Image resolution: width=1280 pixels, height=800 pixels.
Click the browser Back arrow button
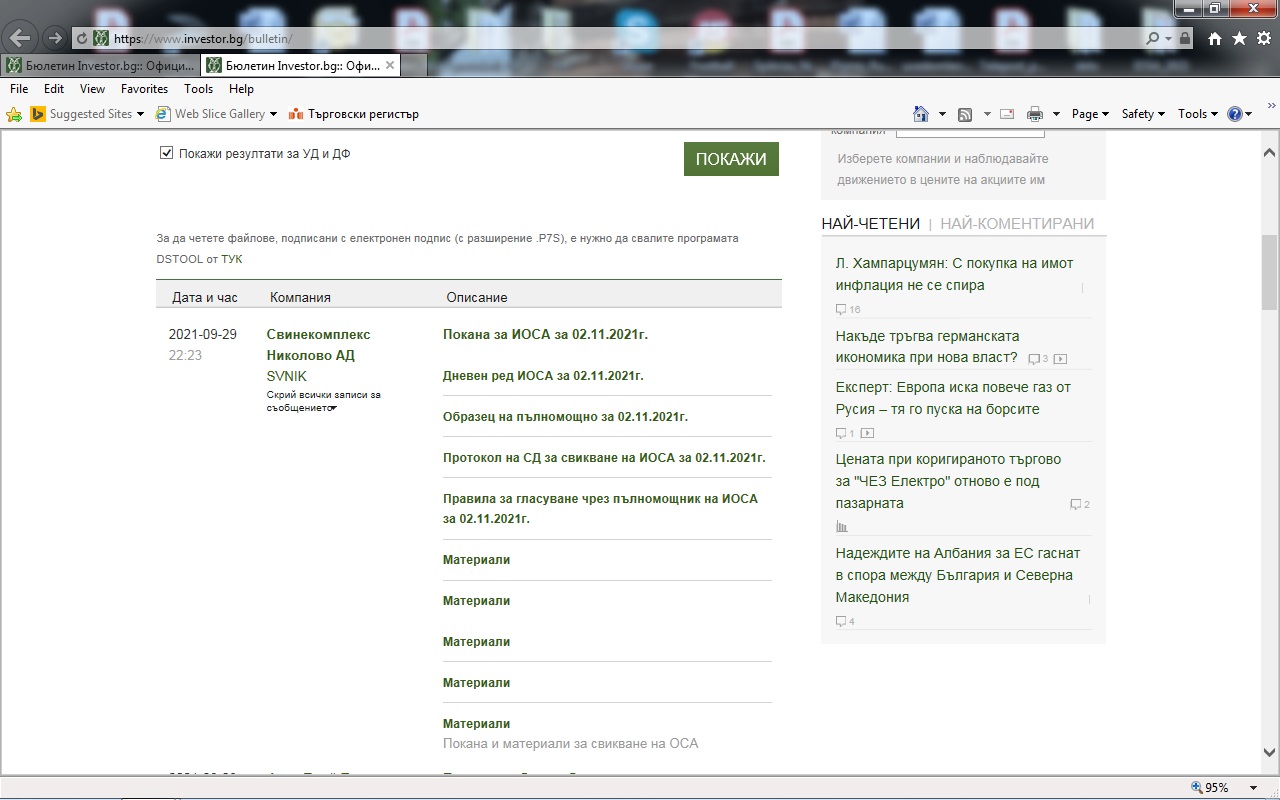(x=21, y=38)
